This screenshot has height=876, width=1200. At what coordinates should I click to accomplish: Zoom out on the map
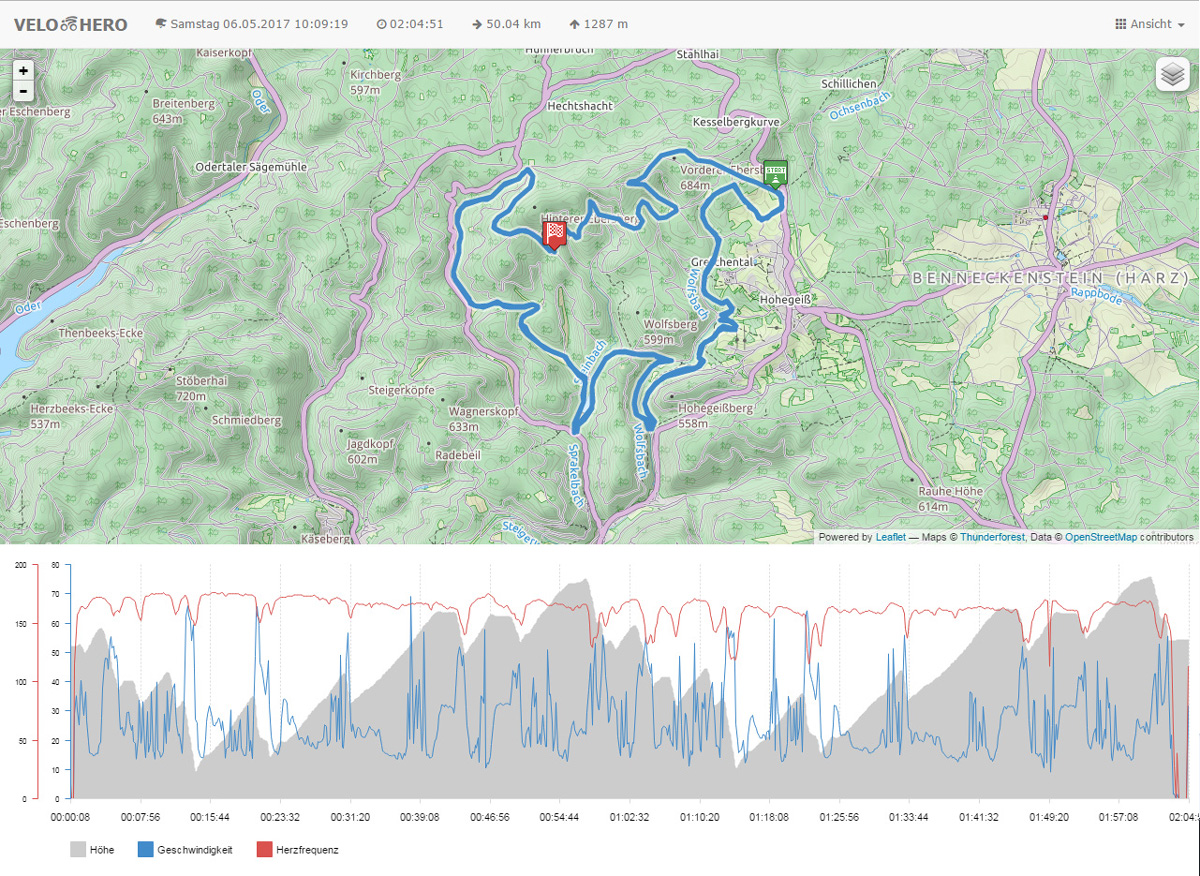24,92
